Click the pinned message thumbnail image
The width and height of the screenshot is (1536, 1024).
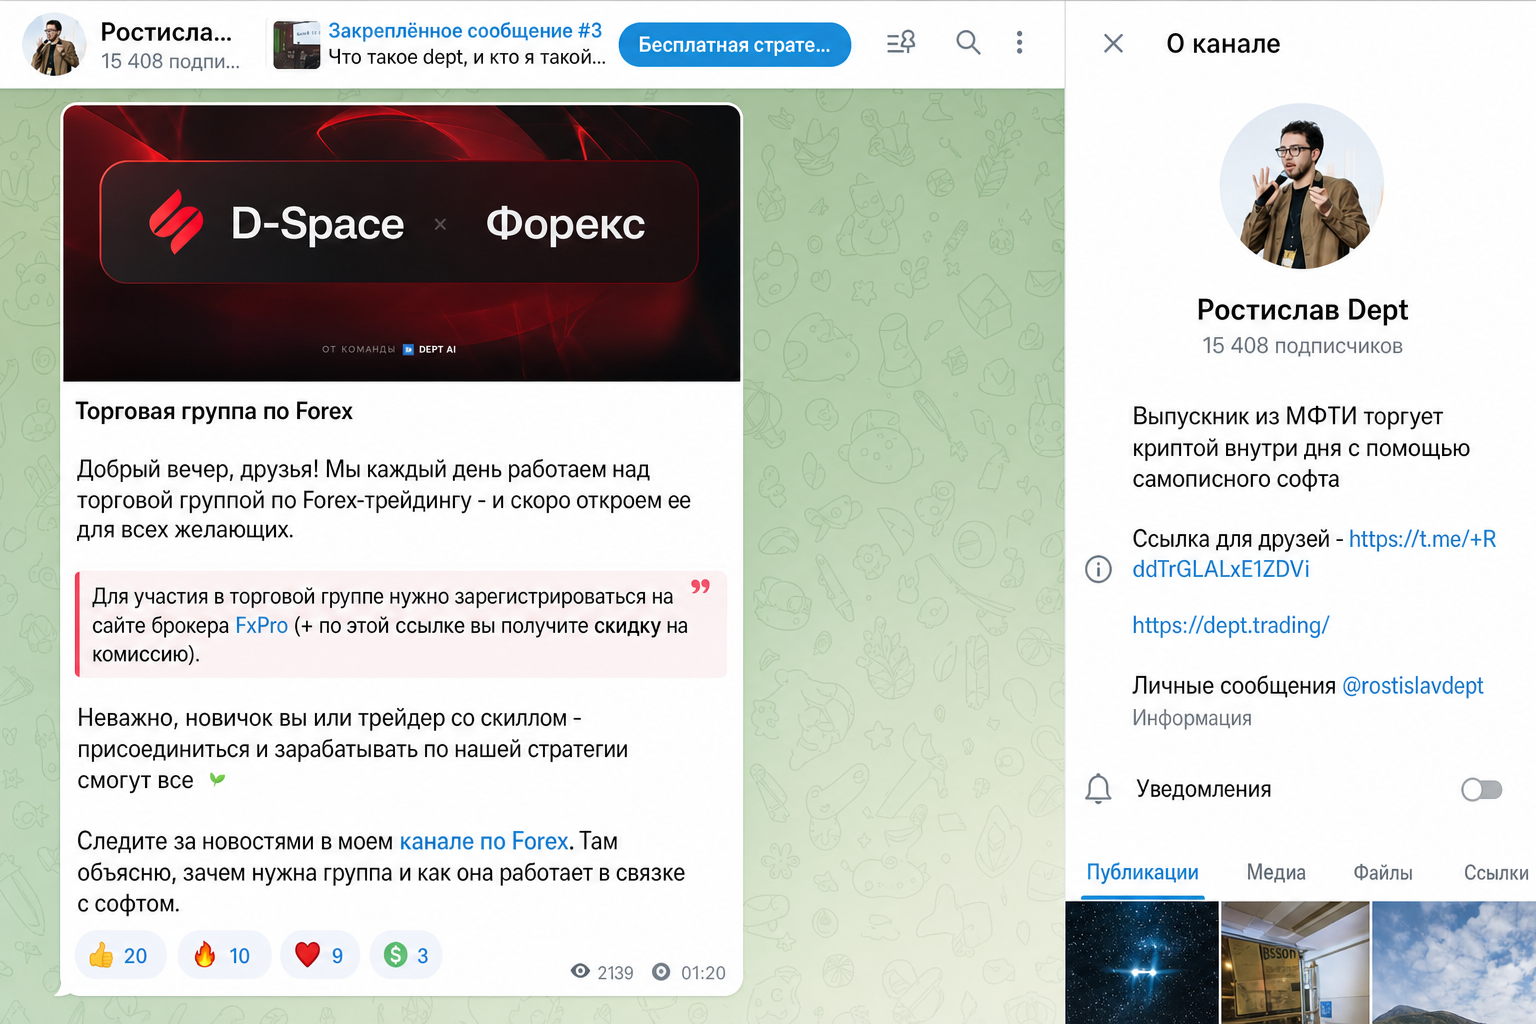tap(297, 45)
